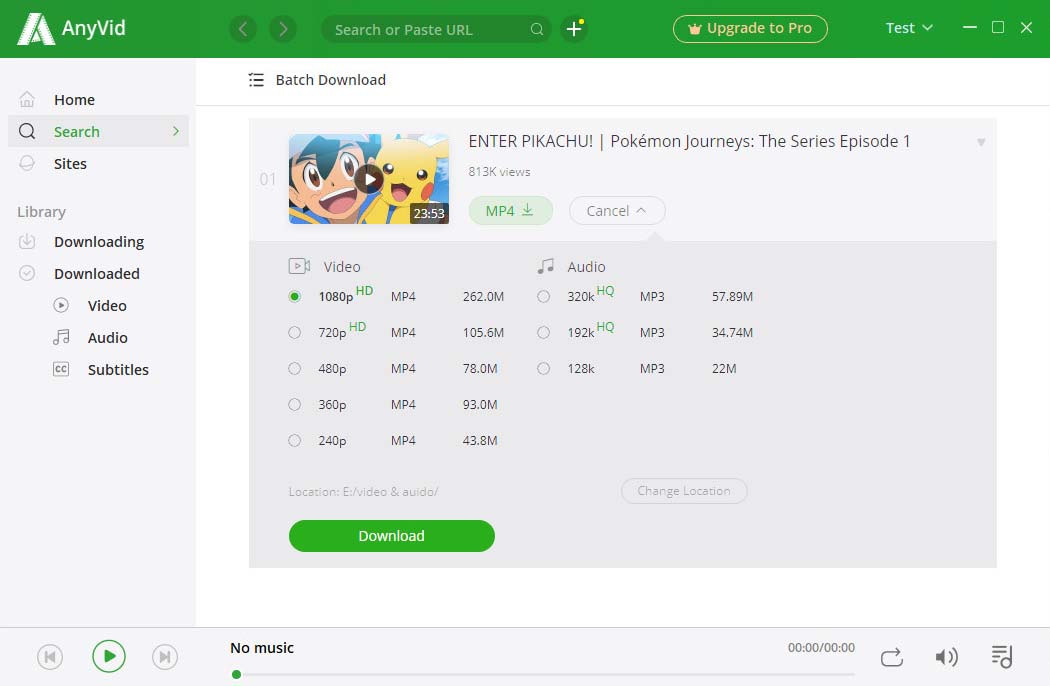Click Batch Download label
The image size is (1050, 686).
point(331,80)
